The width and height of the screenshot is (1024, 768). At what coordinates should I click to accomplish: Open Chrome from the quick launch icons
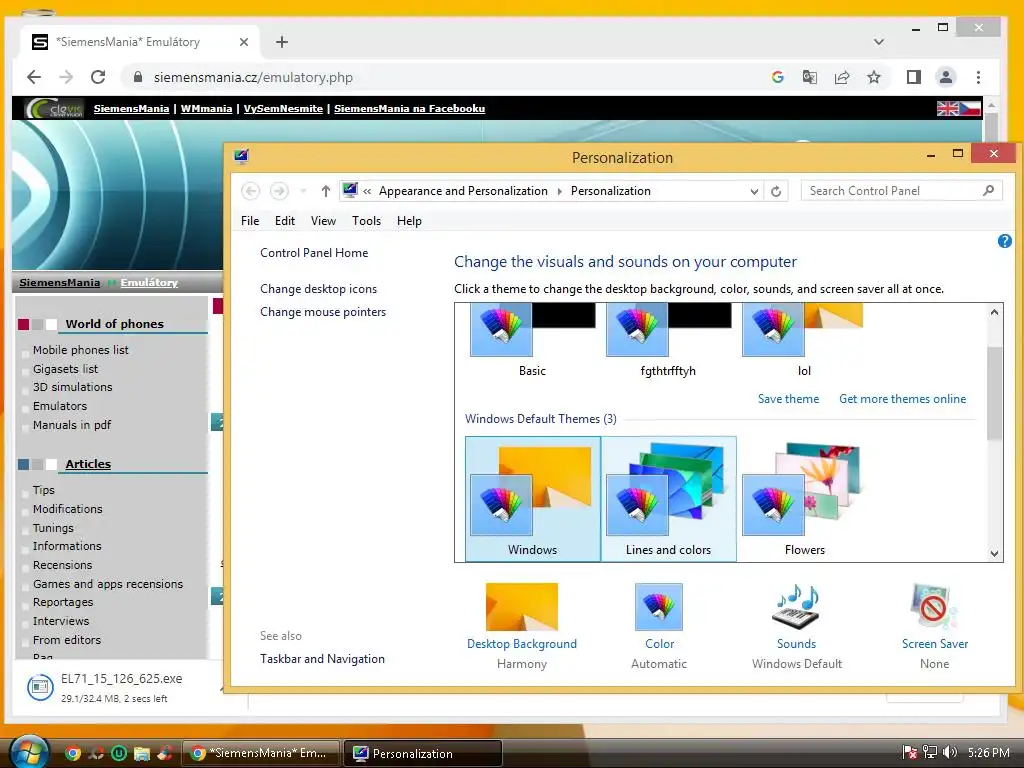[x=73, y=753]
